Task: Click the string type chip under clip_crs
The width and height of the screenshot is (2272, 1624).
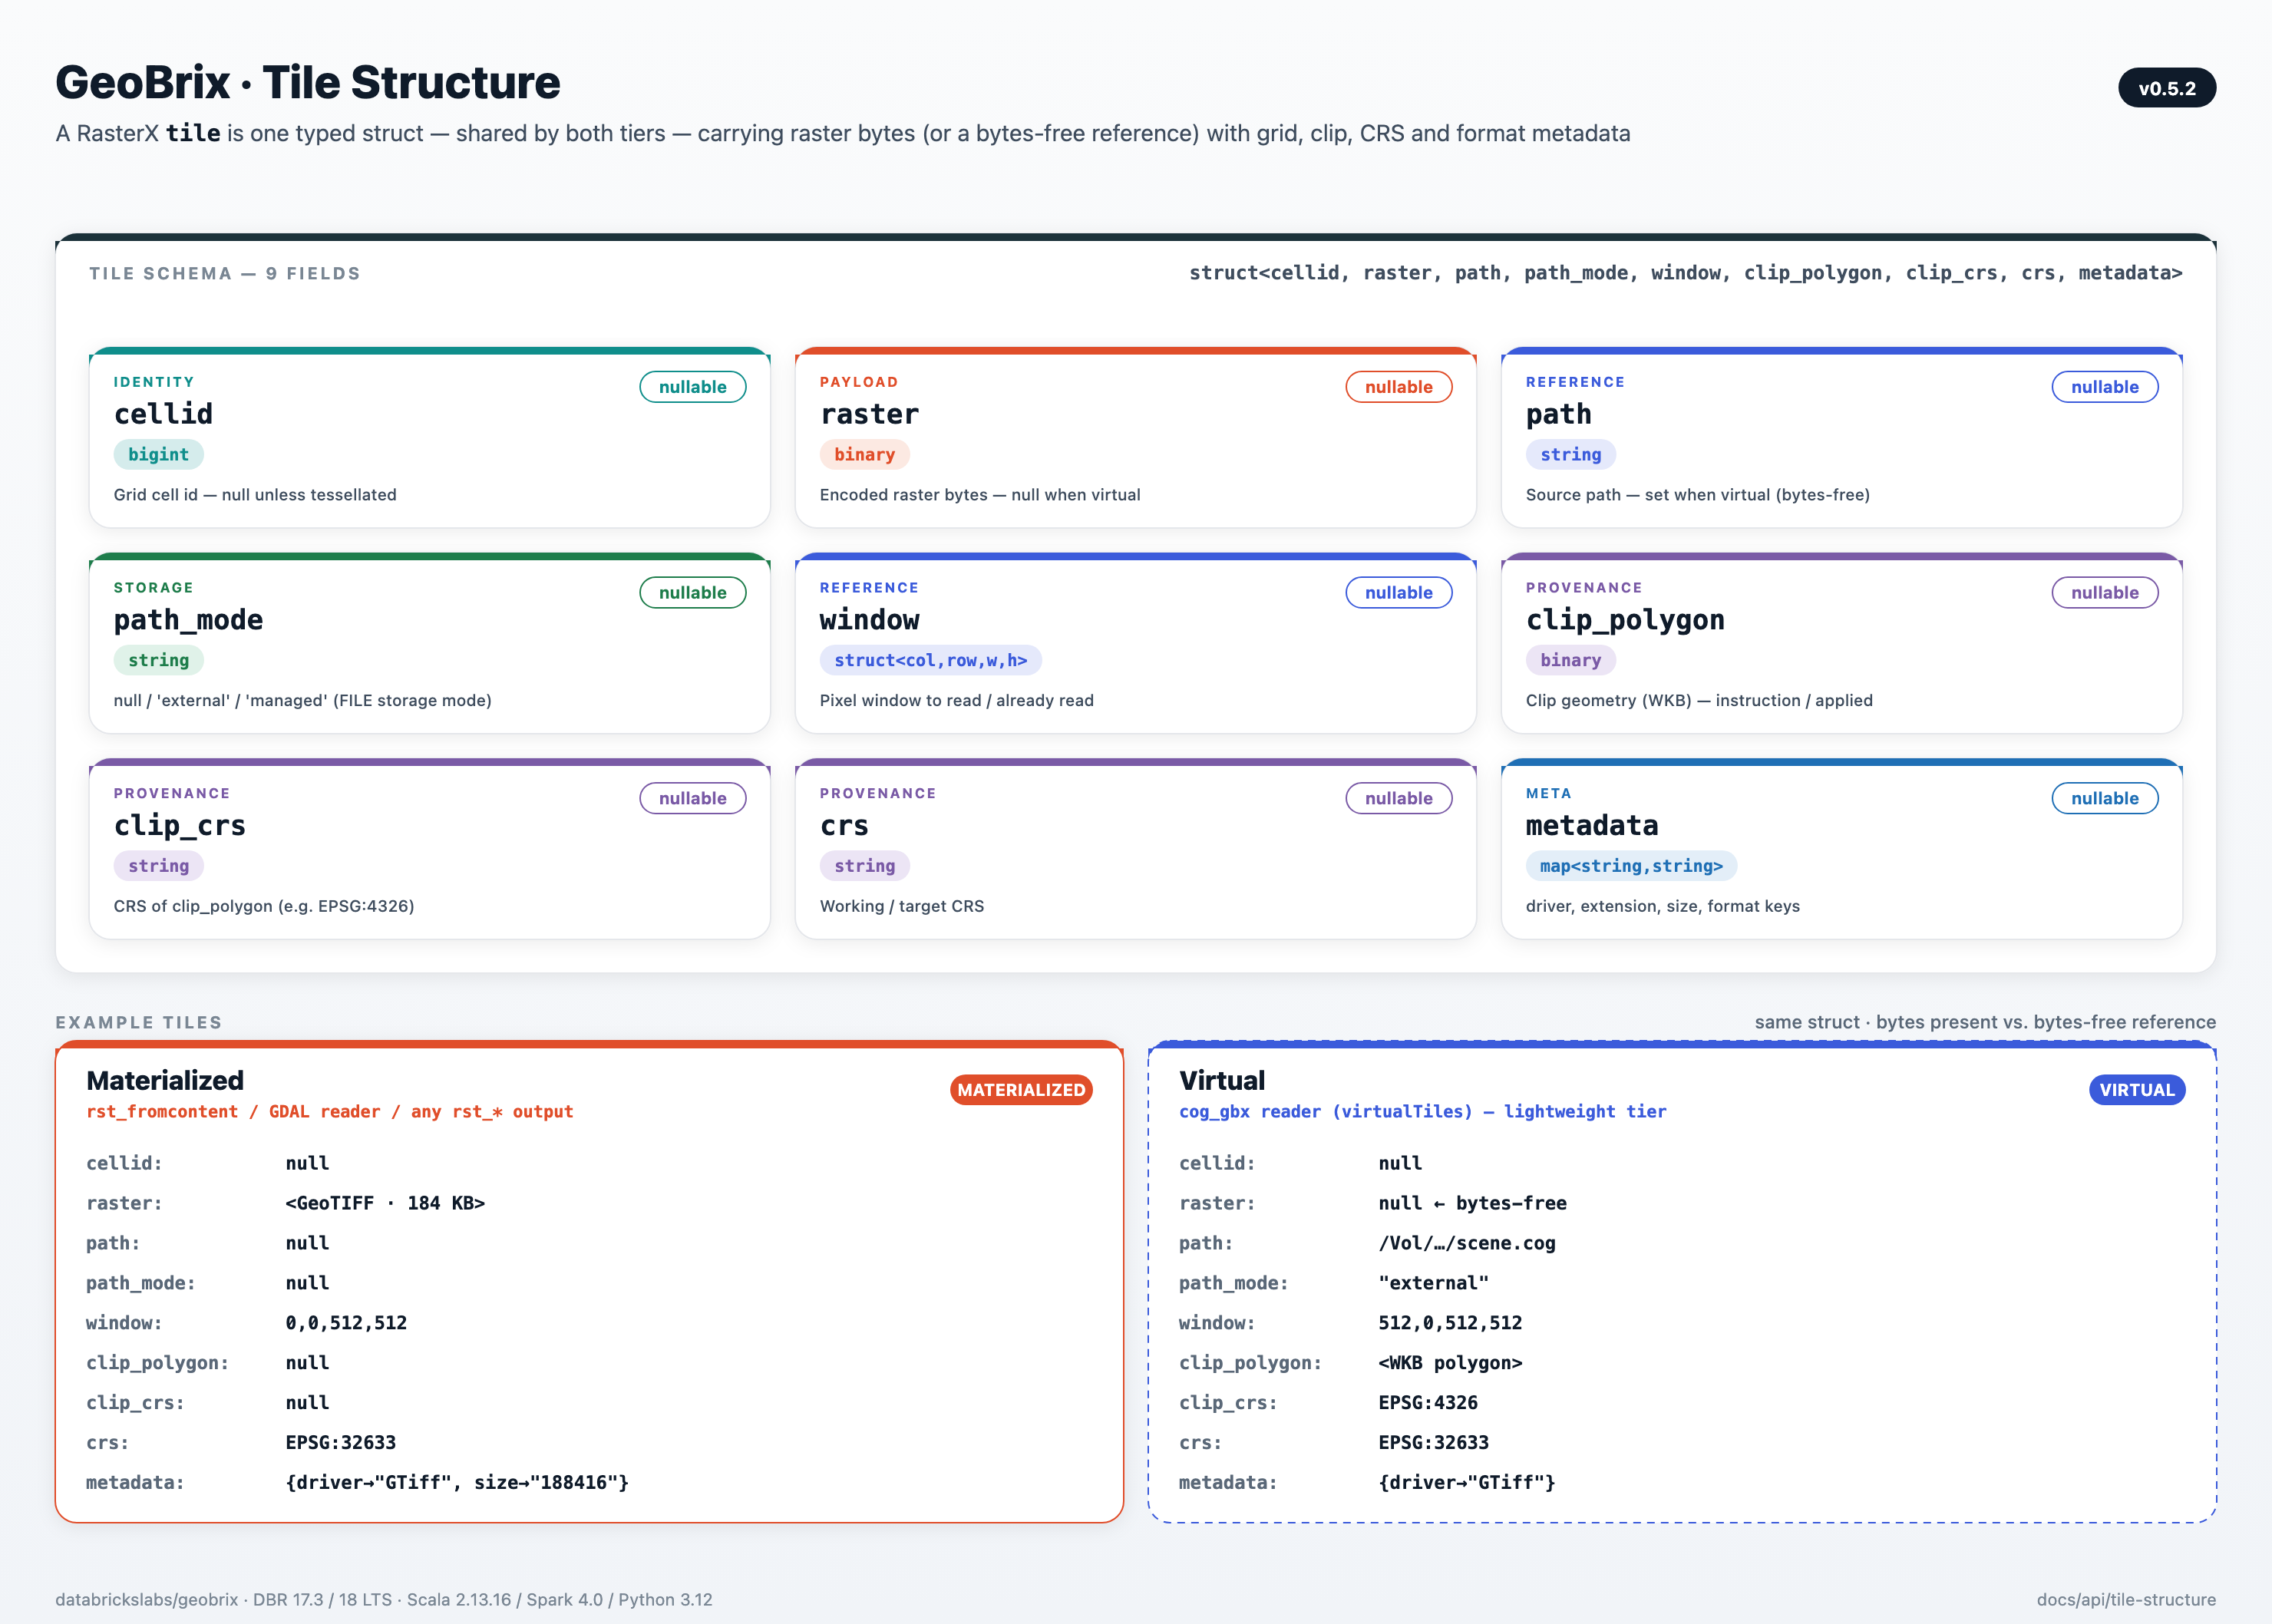Action: pyautogui.click(x=159, y=866)
